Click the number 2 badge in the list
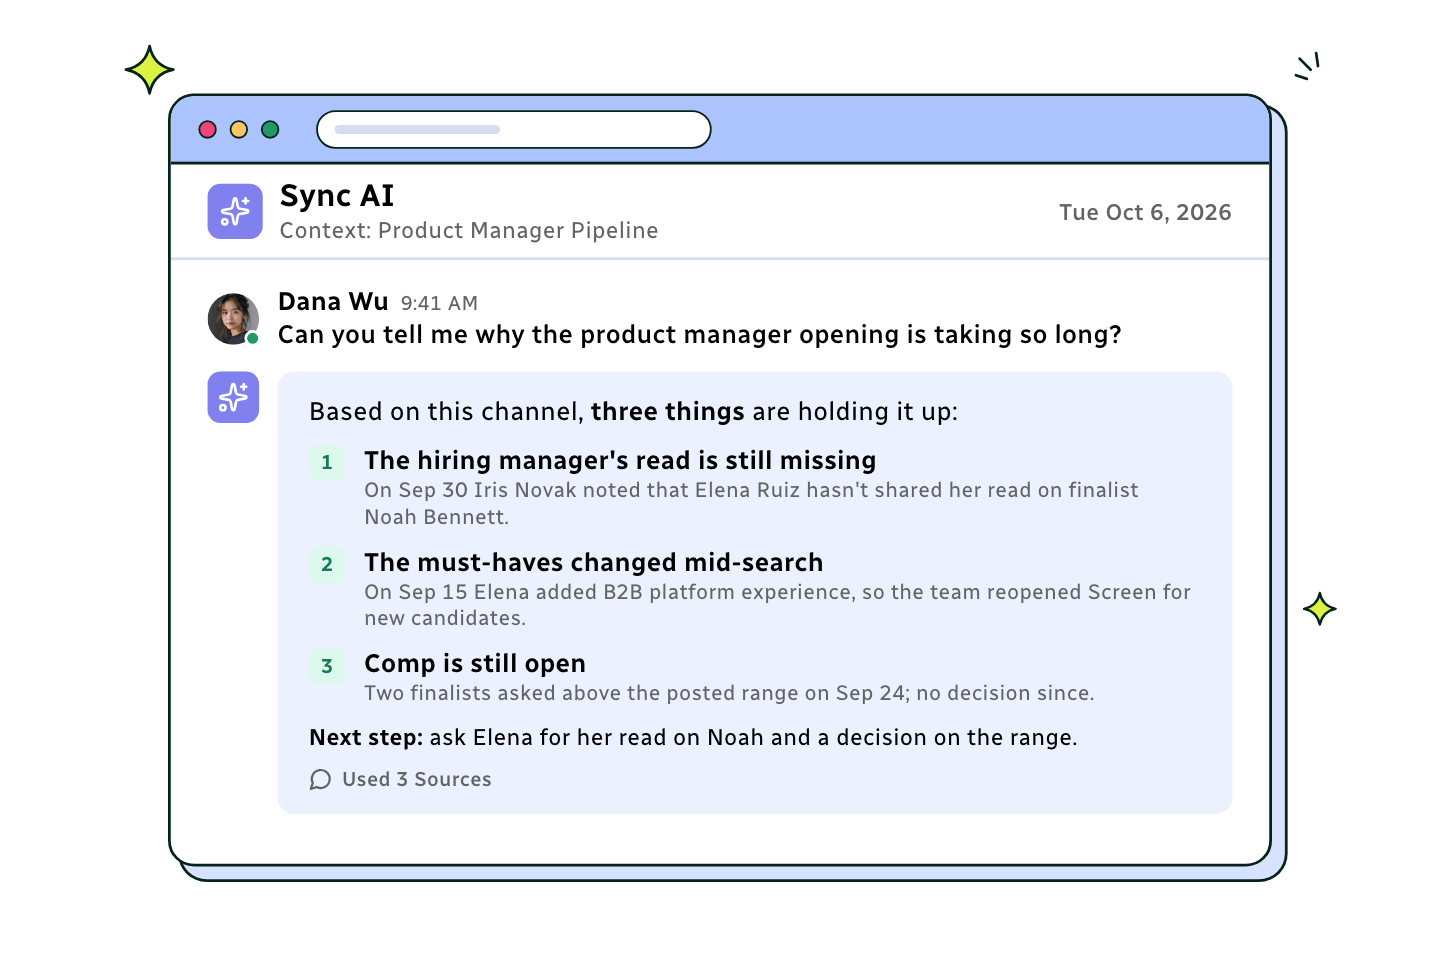The width and height of the screenshot is (1440, 960). click(x=327, y=564)
